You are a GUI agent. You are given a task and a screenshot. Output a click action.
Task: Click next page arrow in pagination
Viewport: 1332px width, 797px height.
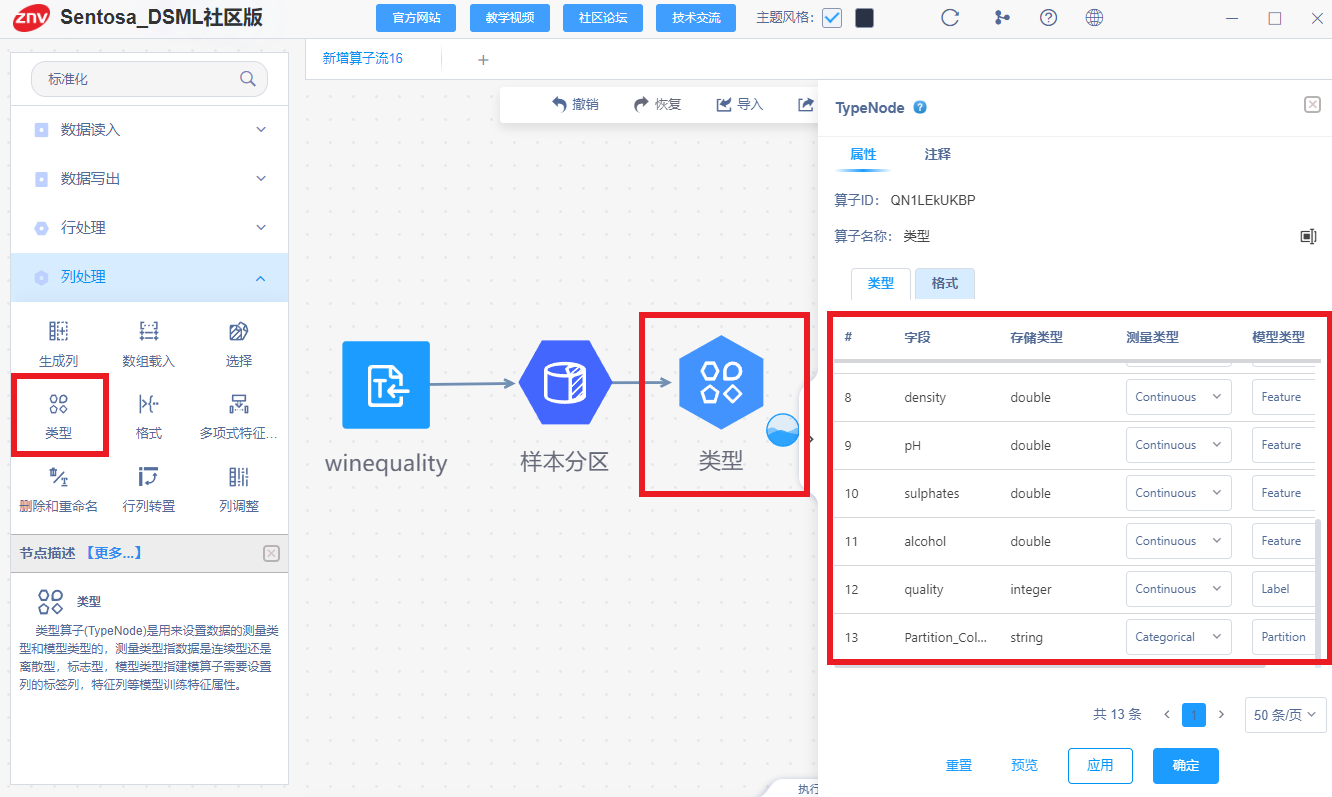pyautogui.click(x=1221, y=715)
